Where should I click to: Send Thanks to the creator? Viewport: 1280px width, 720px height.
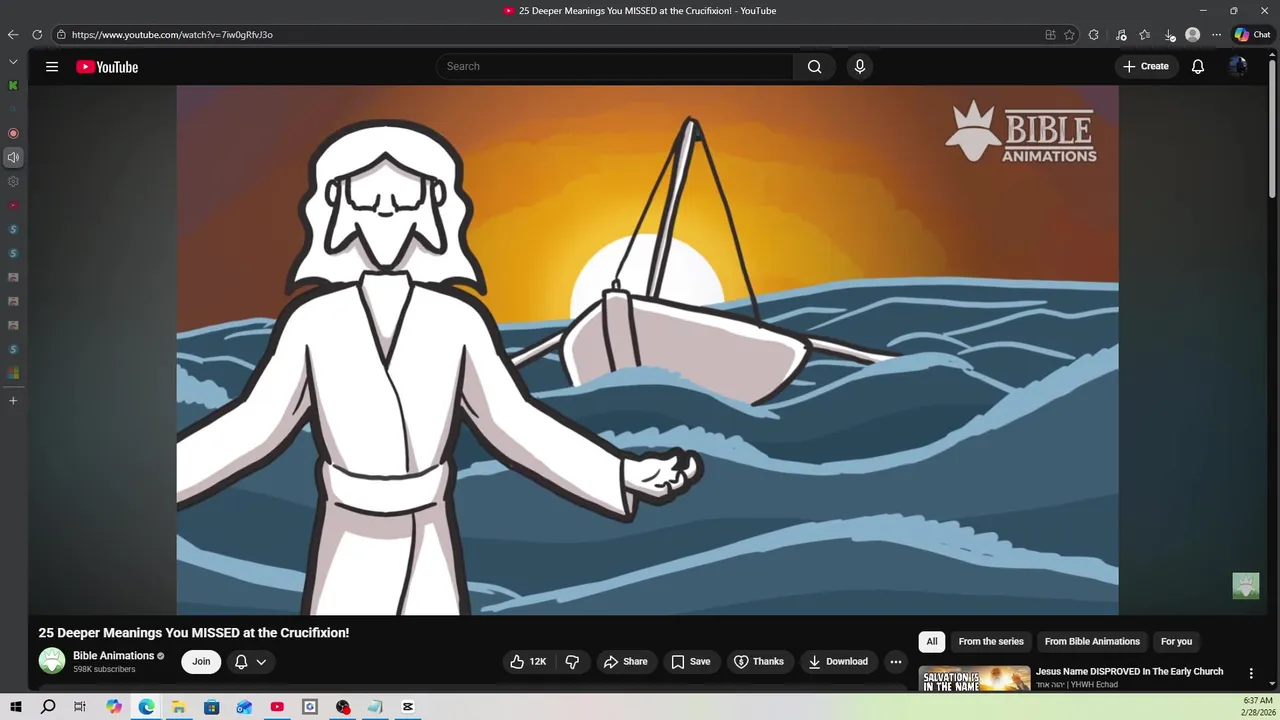click(759, 662)
